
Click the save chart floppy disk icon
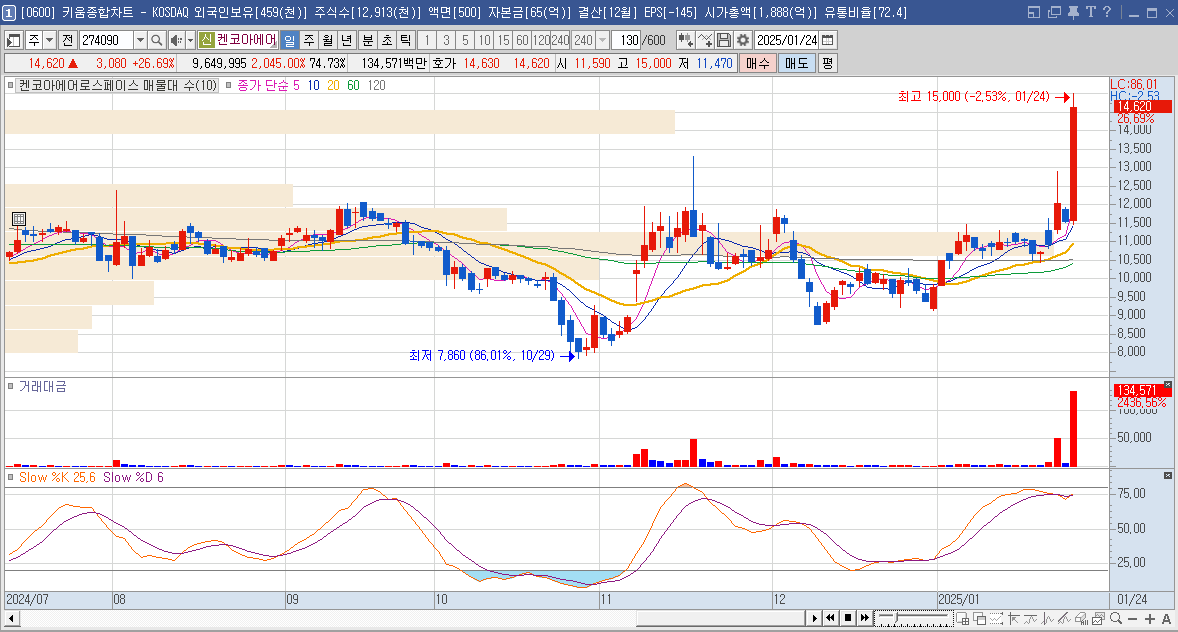tap(723, 40)
